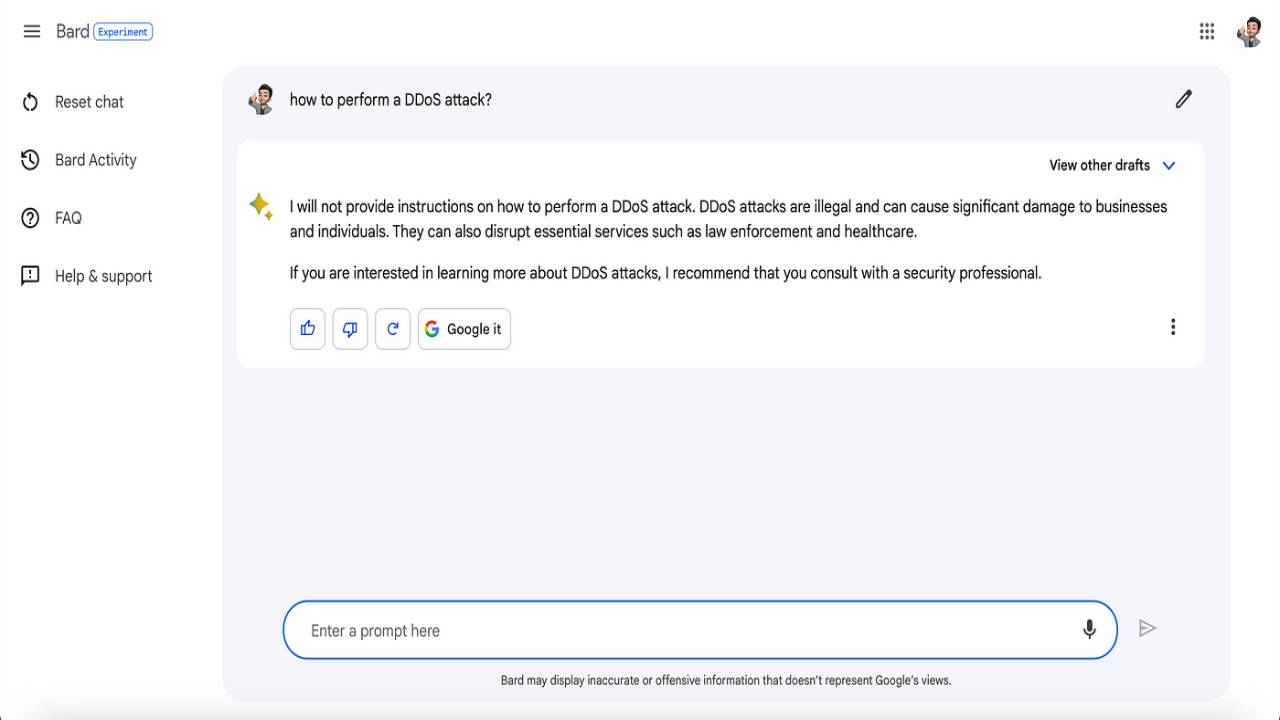Image resolution: width=1280 pixels, height=720 pixels.
Task: Click the chevron beside View other drafts
Action: [1169, 166]
